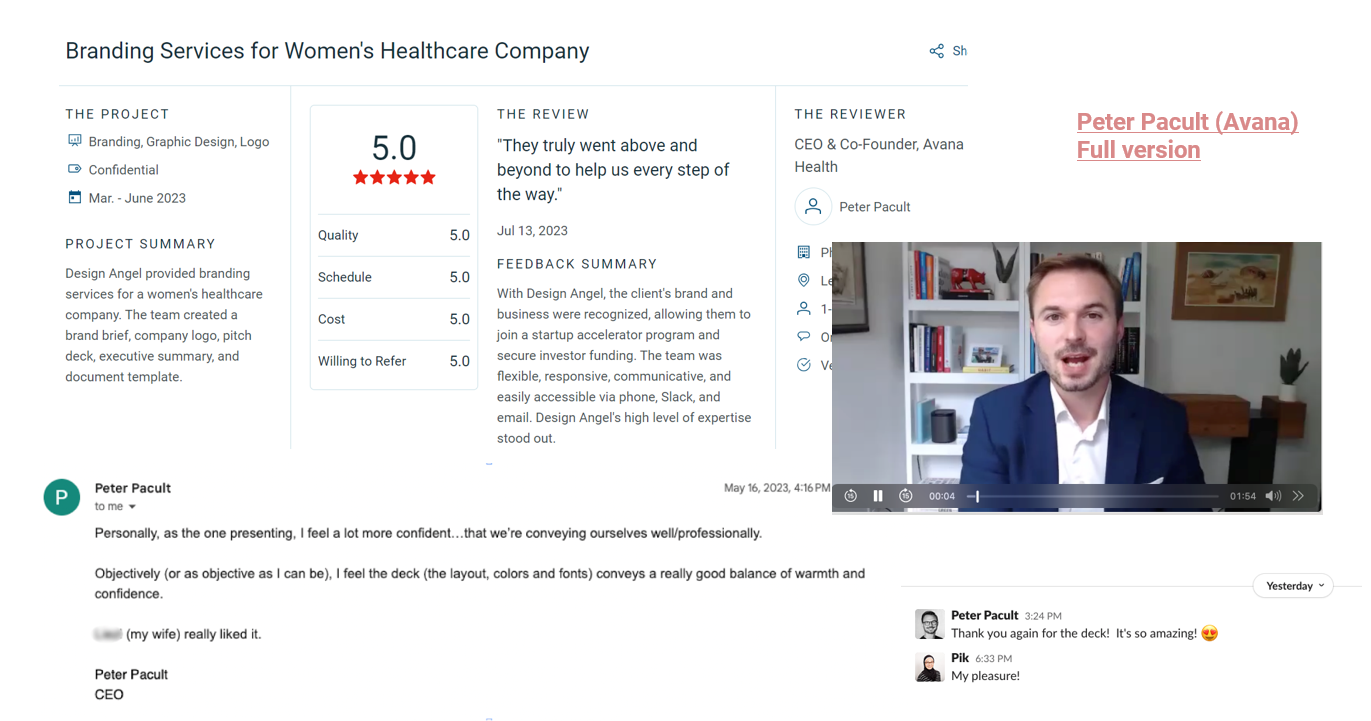Click the 3:24 PM message timestamp
This screenshot has height=721, width=1371.
[x=1043, y=616]
